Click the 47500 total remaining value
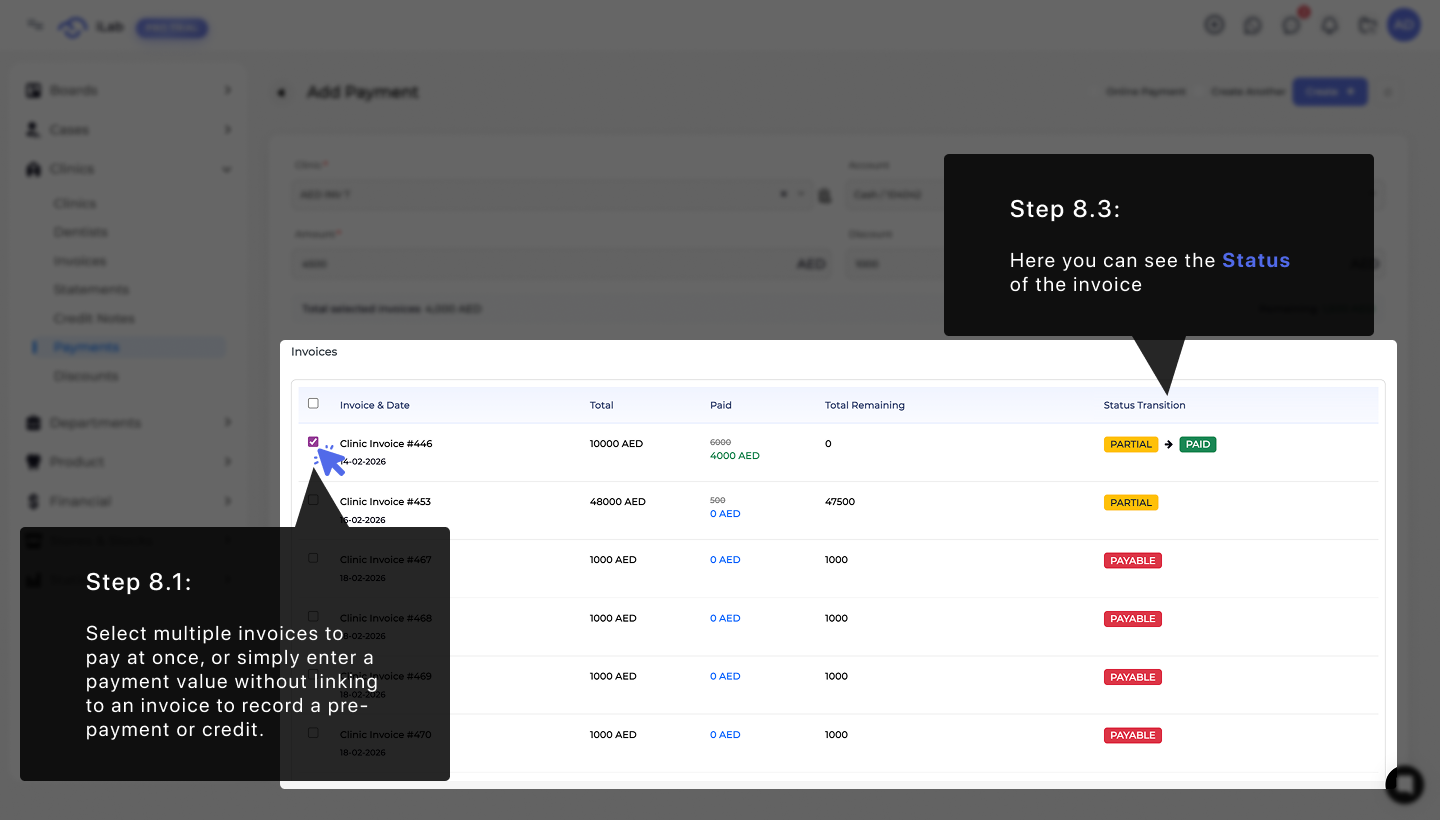The image size is (1440, 820). click(840, 502)
